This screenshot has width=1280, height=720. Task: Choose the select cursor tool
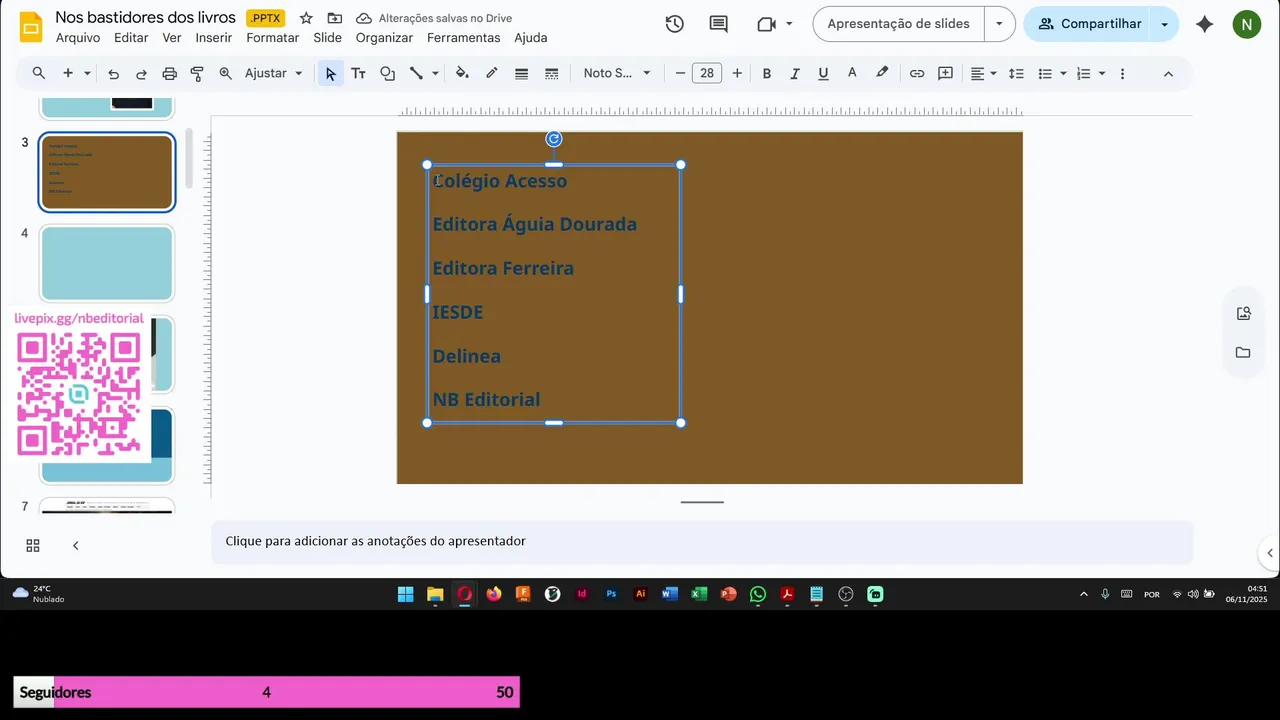[x=331, y=73]
